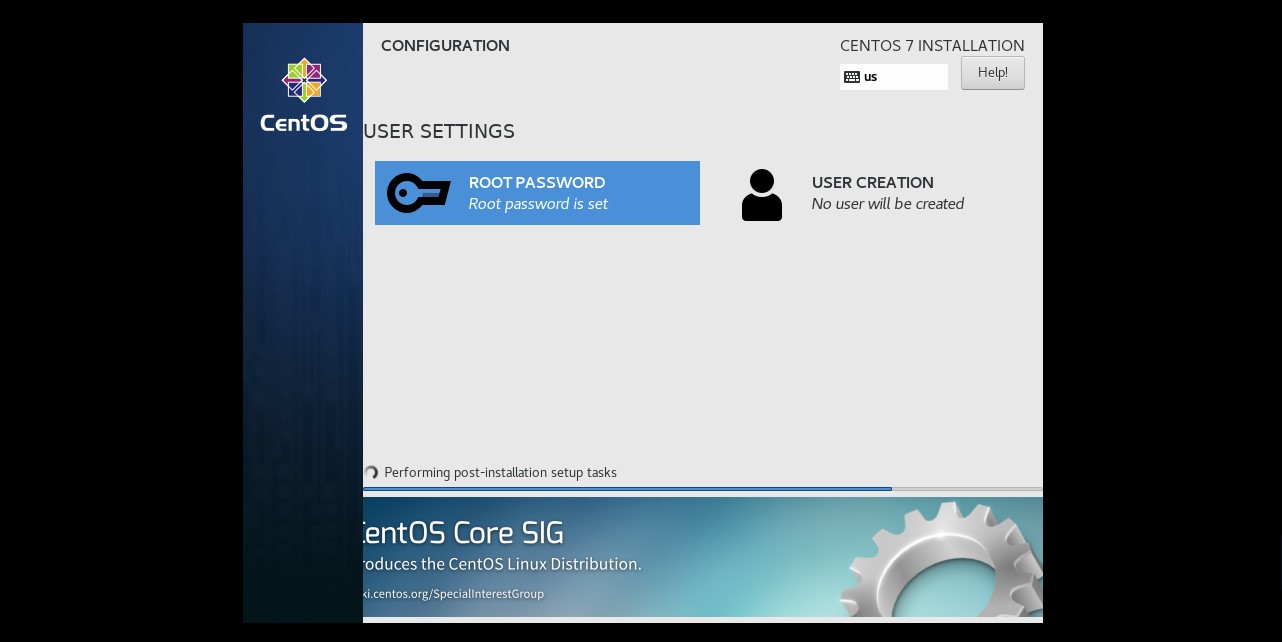This screenshot has height=642, width=1282.
Task: Click 'Root password is set' status text
Action: [x=538, y=204]
